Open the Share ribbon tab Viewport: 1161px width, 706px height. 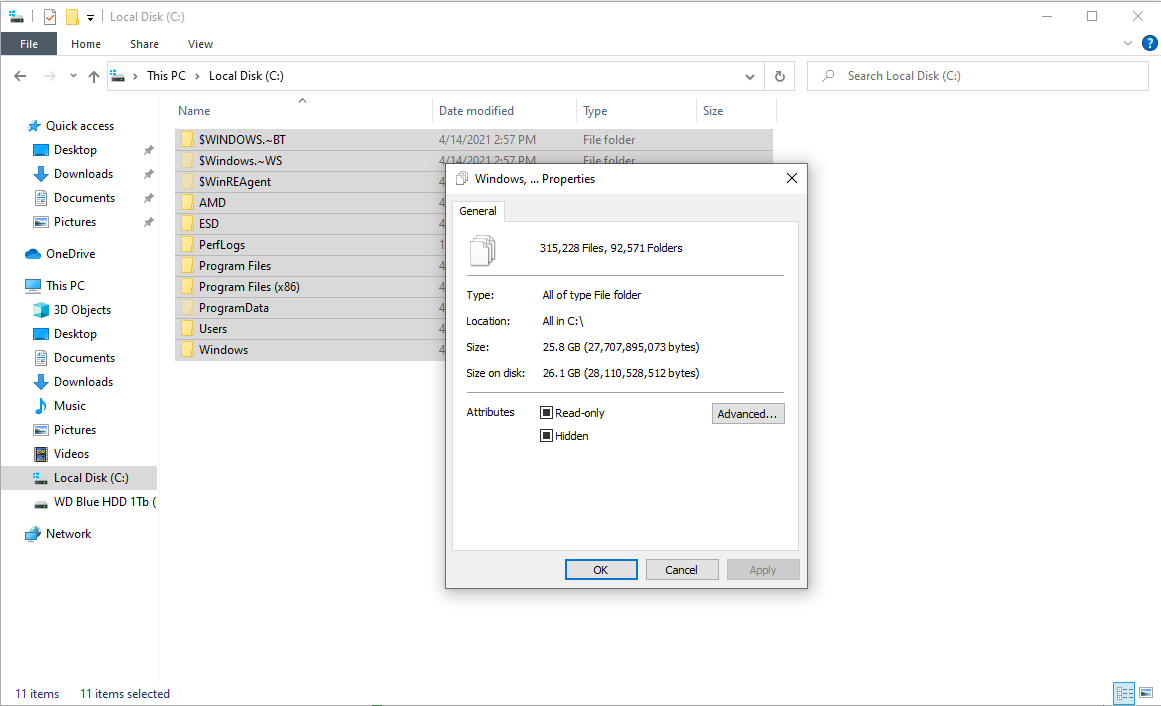[x=144, y=44]
